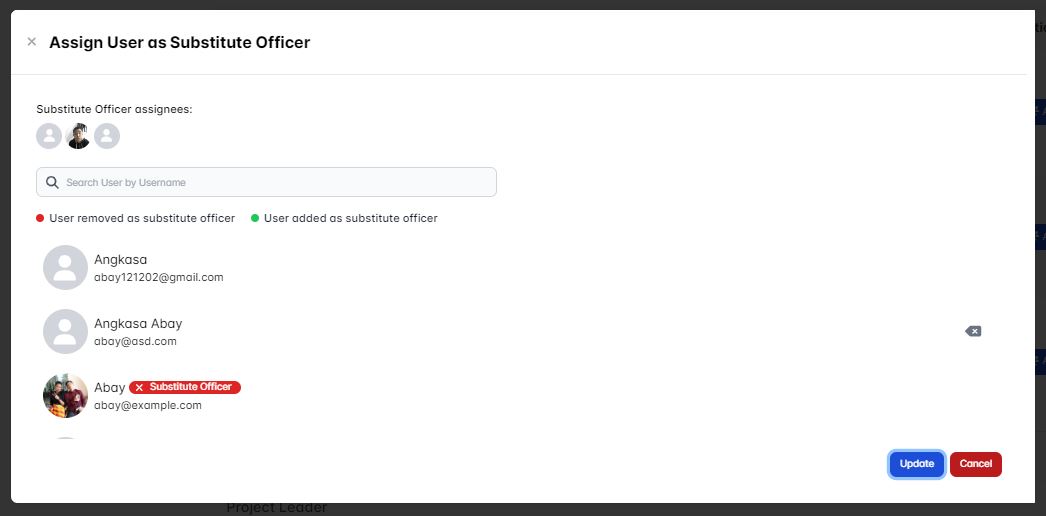This screenshot has height=516, width=1046.
Task: Close the Assign User dialog with X icon
Action: [31, 42]
